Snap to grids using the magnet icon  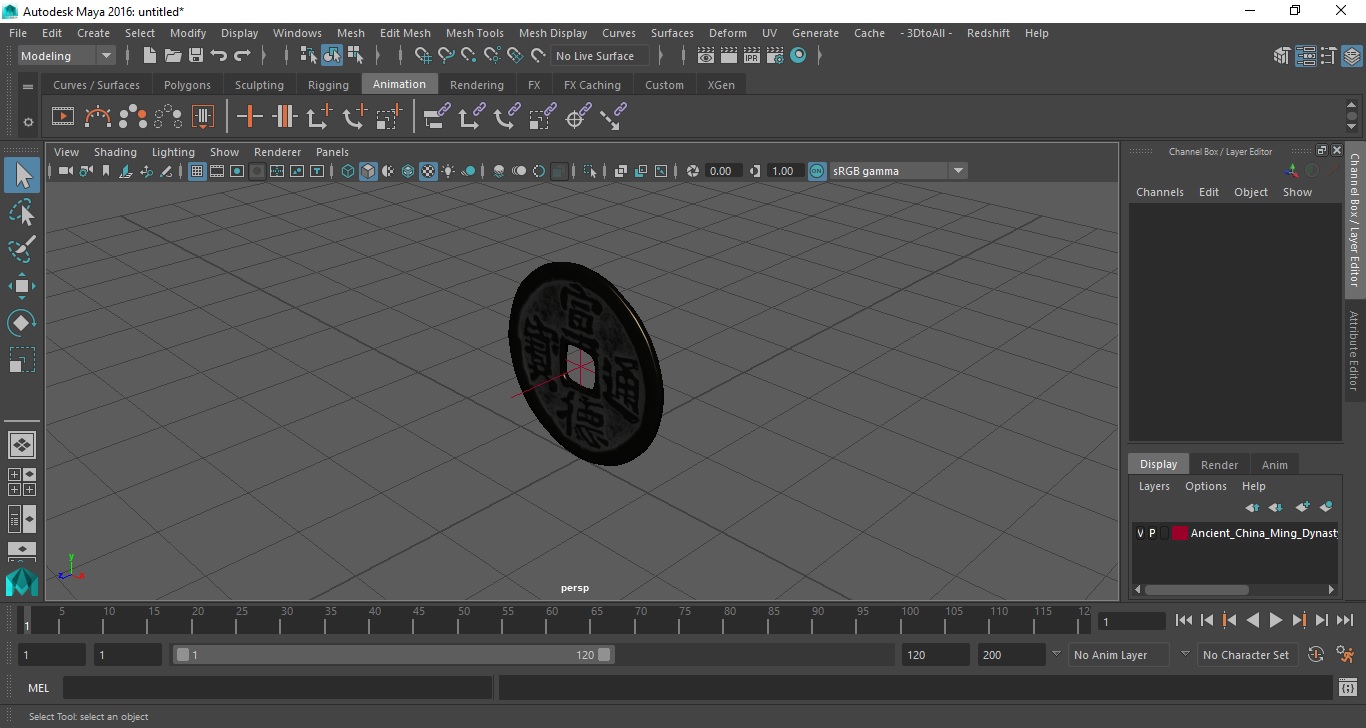pos(423,56)
